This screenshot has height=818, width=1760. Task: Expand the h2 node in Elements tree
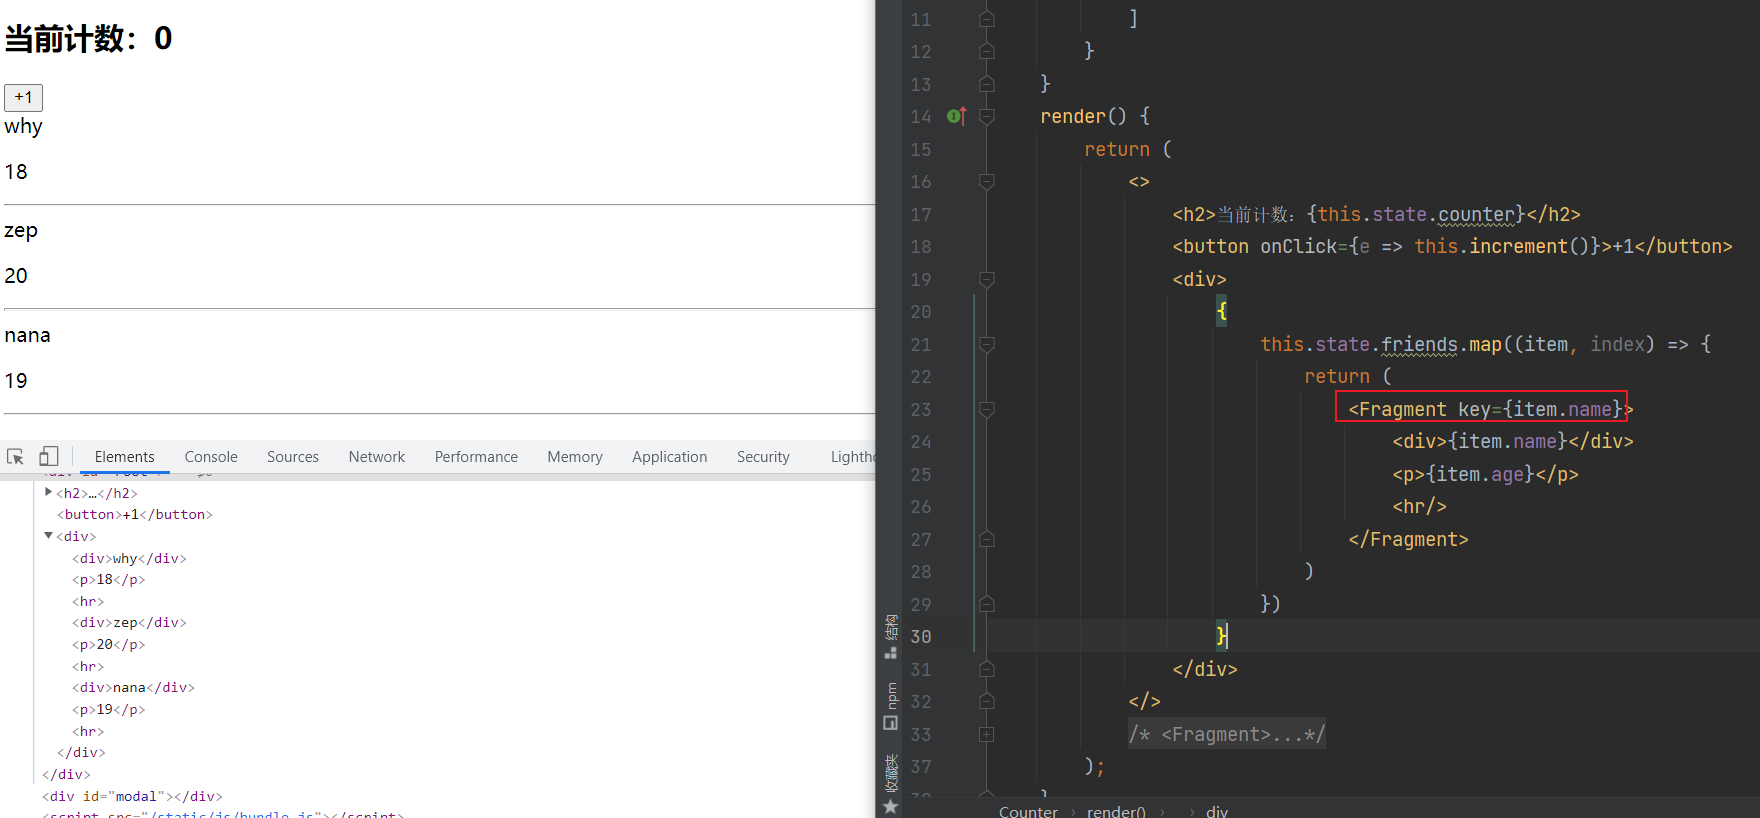tap(48, 492)
